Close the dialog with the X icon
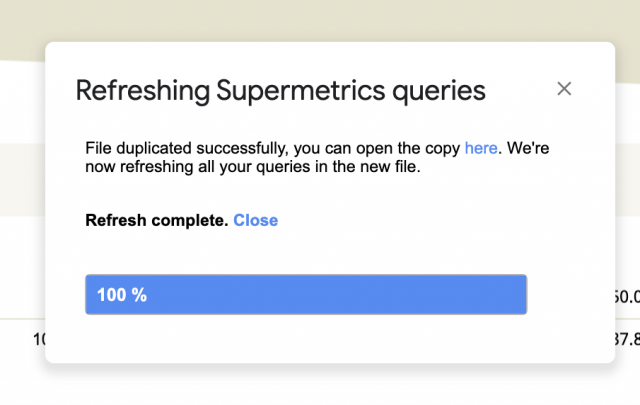The image size is (640, 405). (564, 89)
